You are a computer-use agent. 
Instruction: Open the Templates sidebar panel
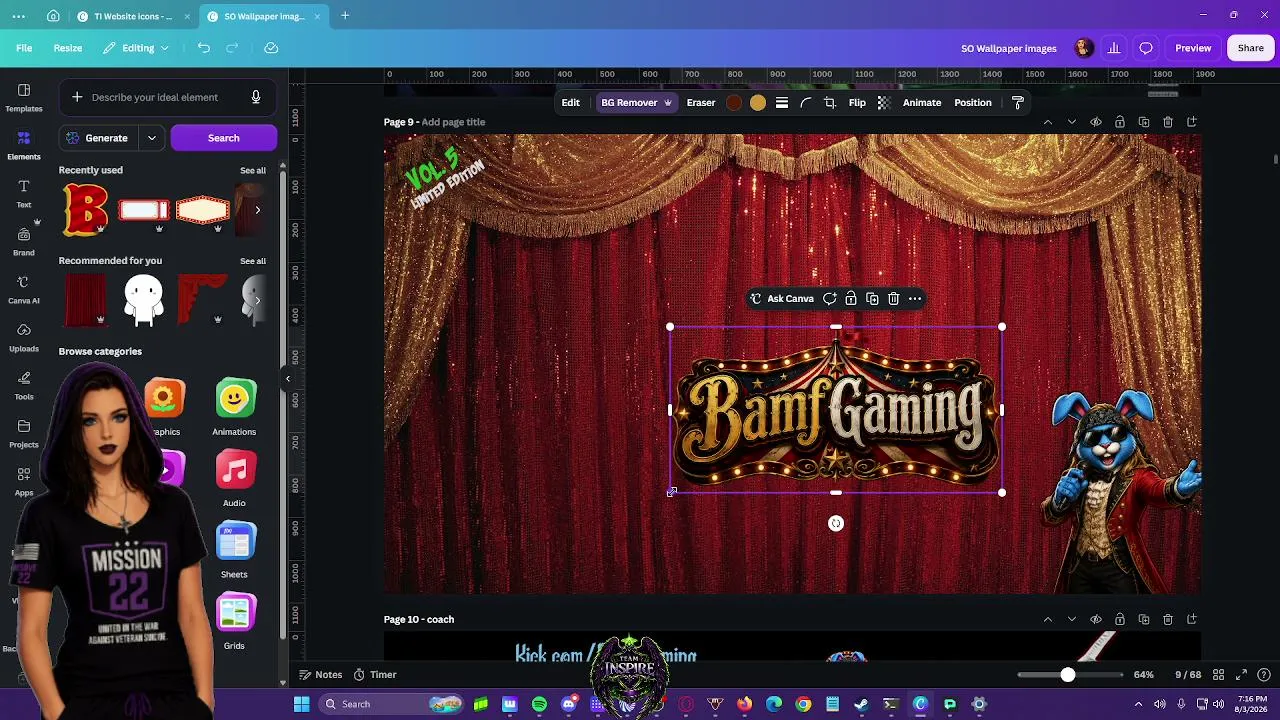click(24, 97)
